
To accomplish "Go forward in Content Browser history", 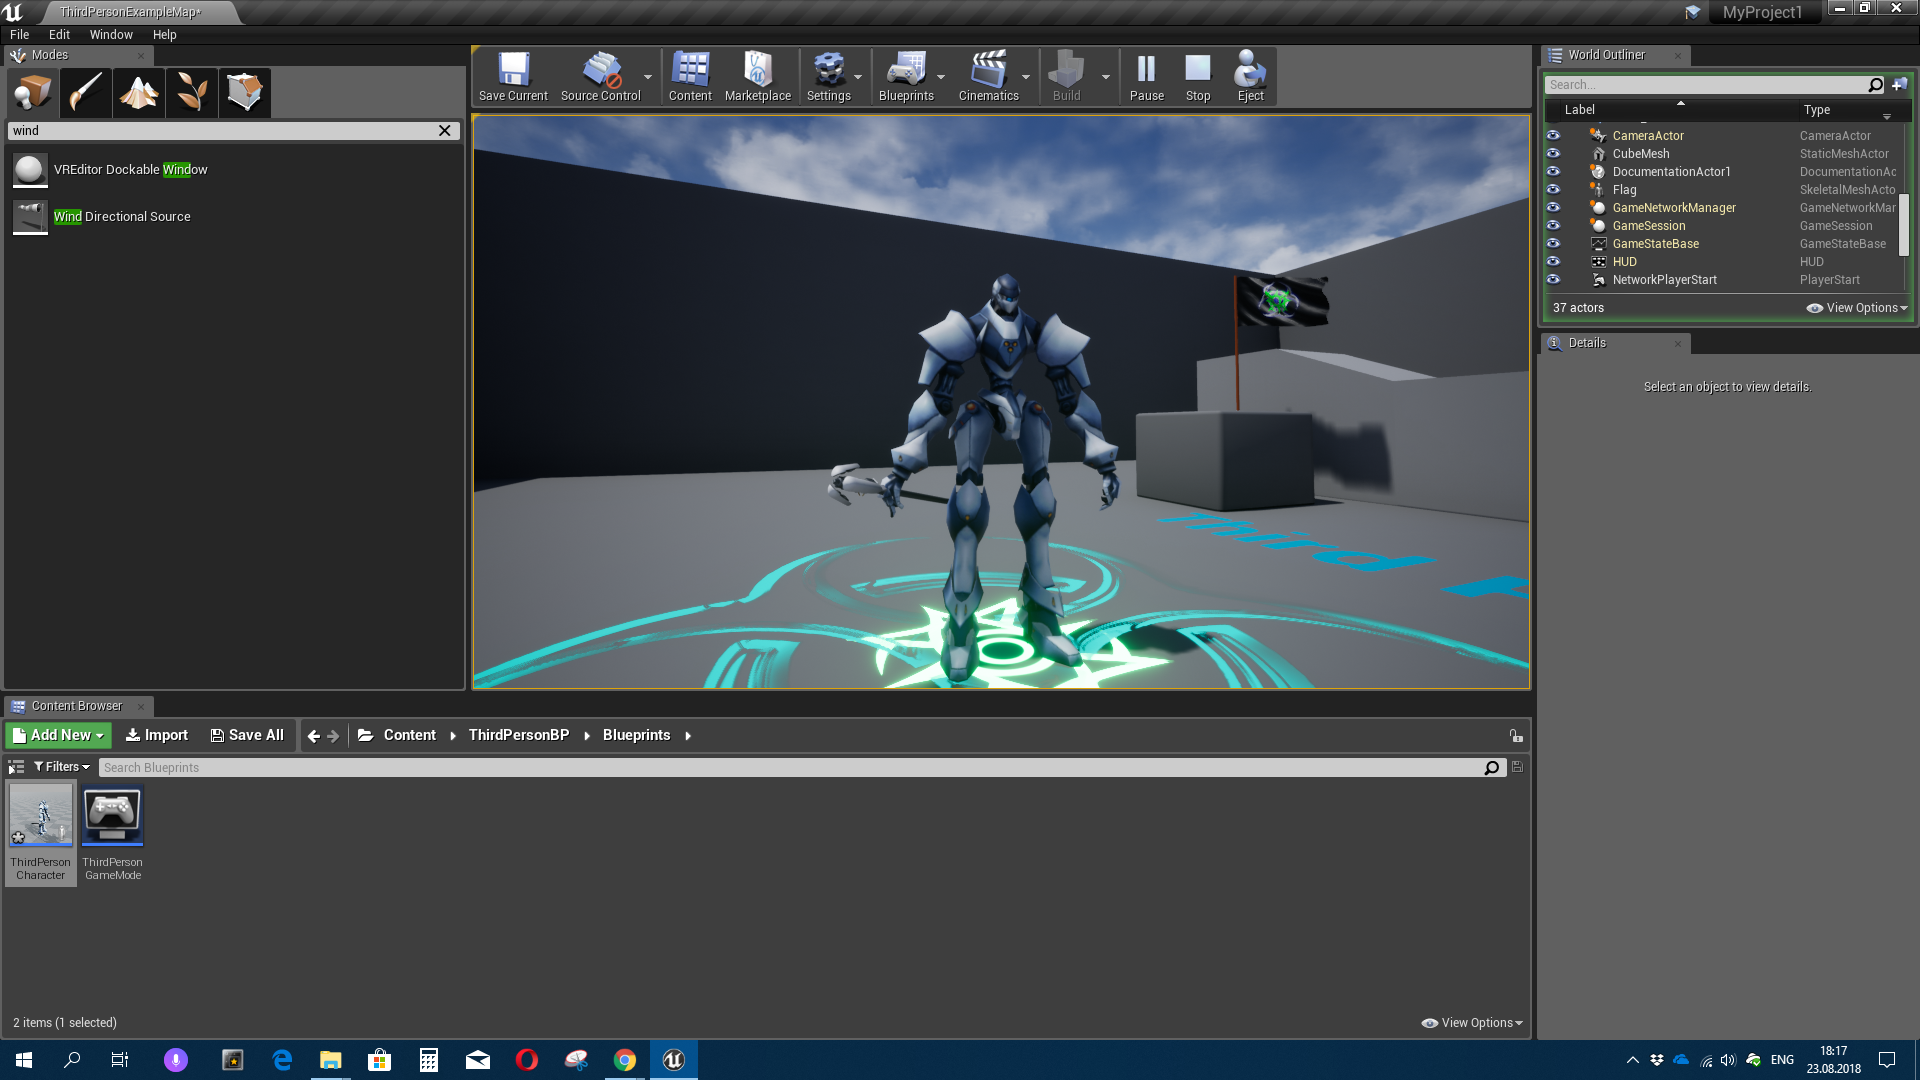I will pos(333,736).
